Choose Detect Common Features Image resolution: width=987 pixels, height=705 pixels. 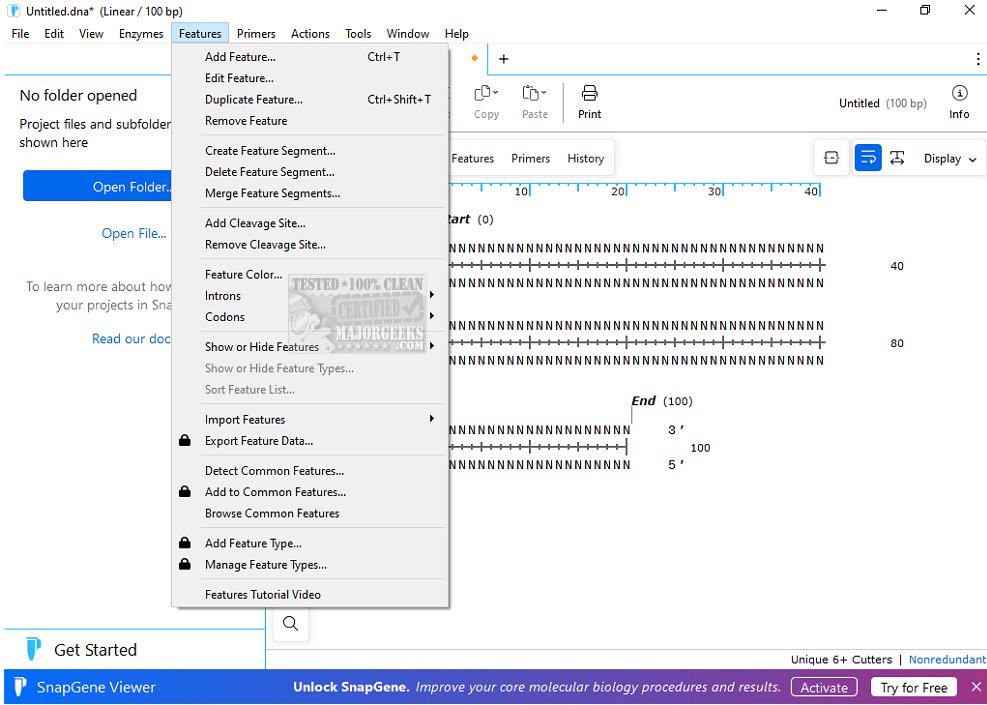[x=310, y=470]
